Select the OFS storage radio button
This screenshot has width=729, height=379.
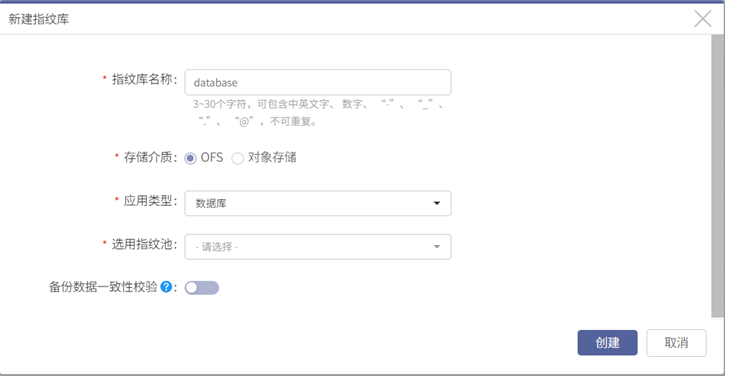pyautogui.click(x=190, y=158)
